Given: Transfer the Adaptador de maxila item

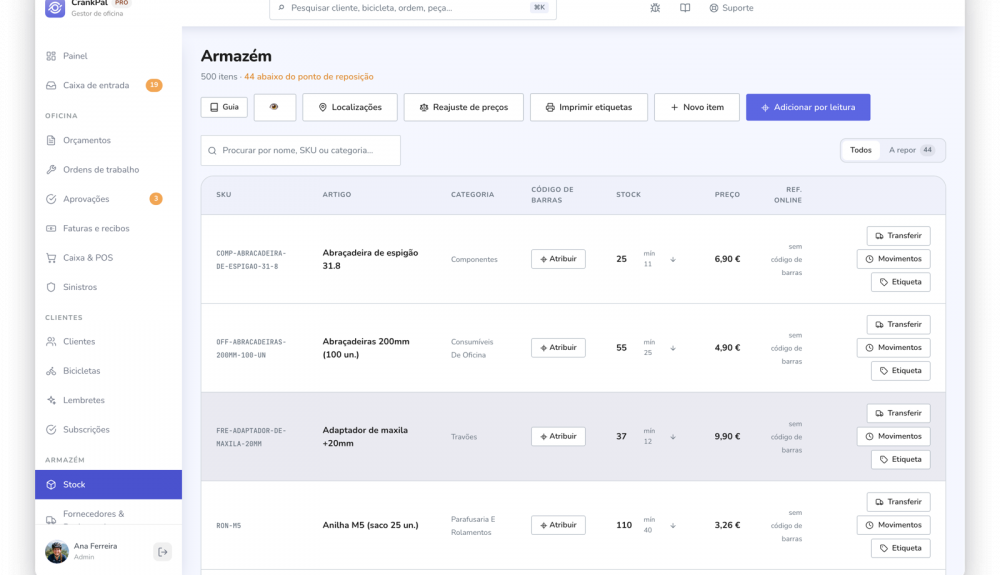Looking at the screenshot, I should point(898,413).
